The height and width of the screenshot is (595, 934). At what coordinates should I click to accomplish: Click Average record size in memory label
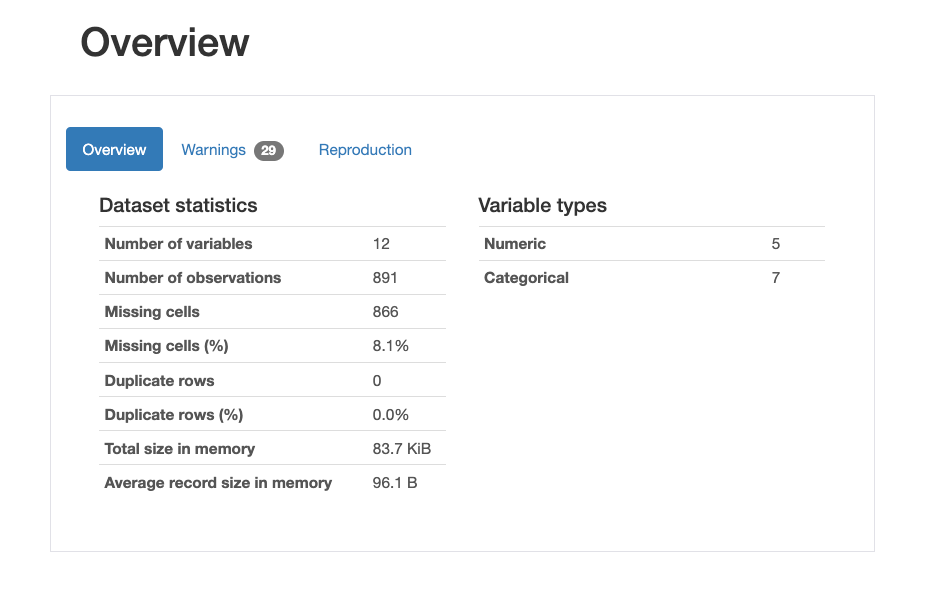218,482
